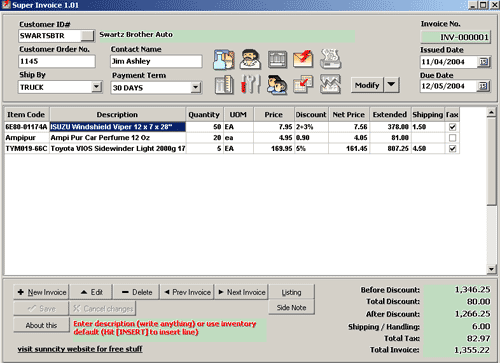The height and width of the screenshot is (363, 500).
Task: Click the tables with red checkmark icon
Action: click(303, 84)
